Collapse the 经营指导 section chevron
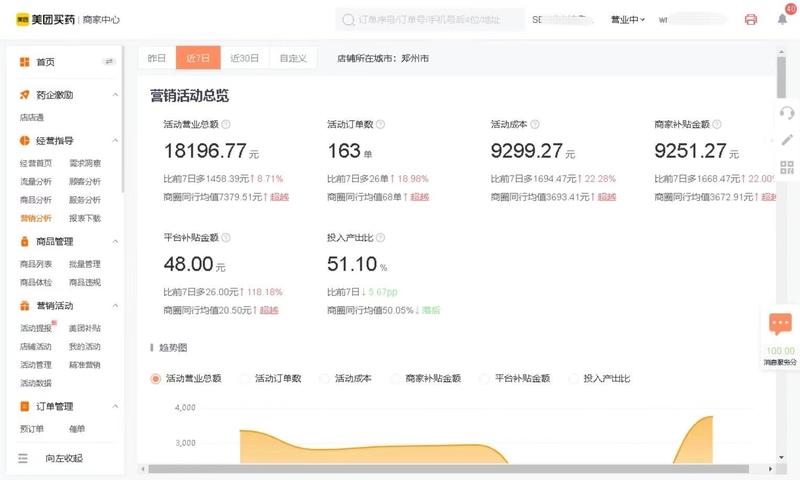The image size is (800, 480). click(115, 140)
